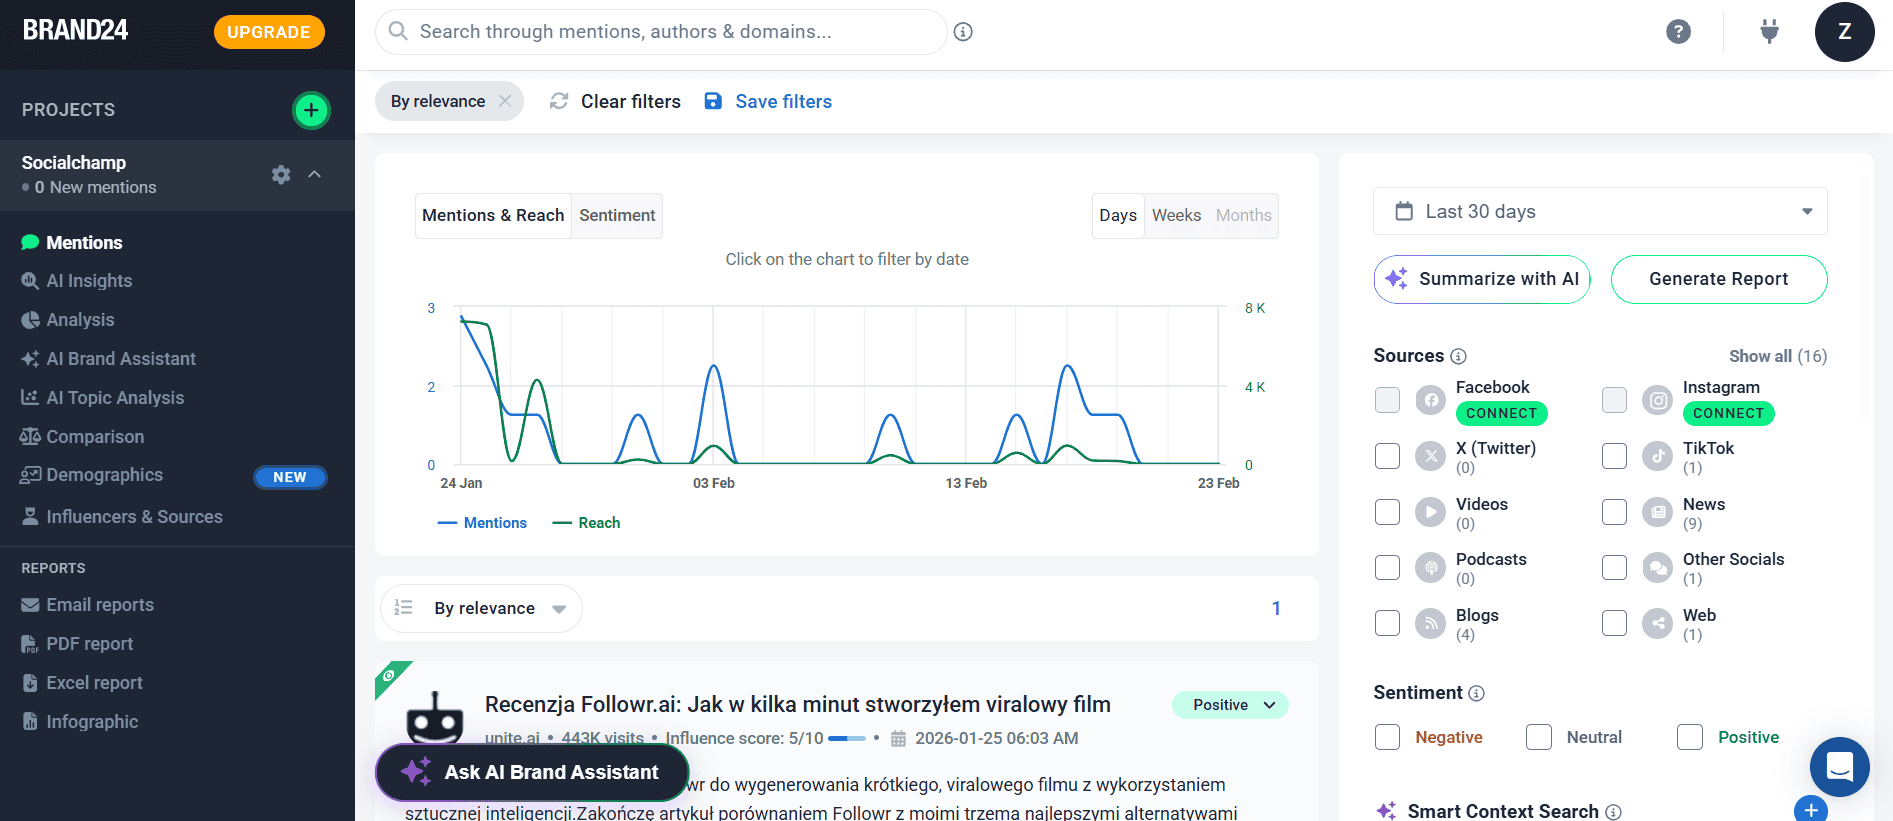Focus the mentions search field

(660, 32)
